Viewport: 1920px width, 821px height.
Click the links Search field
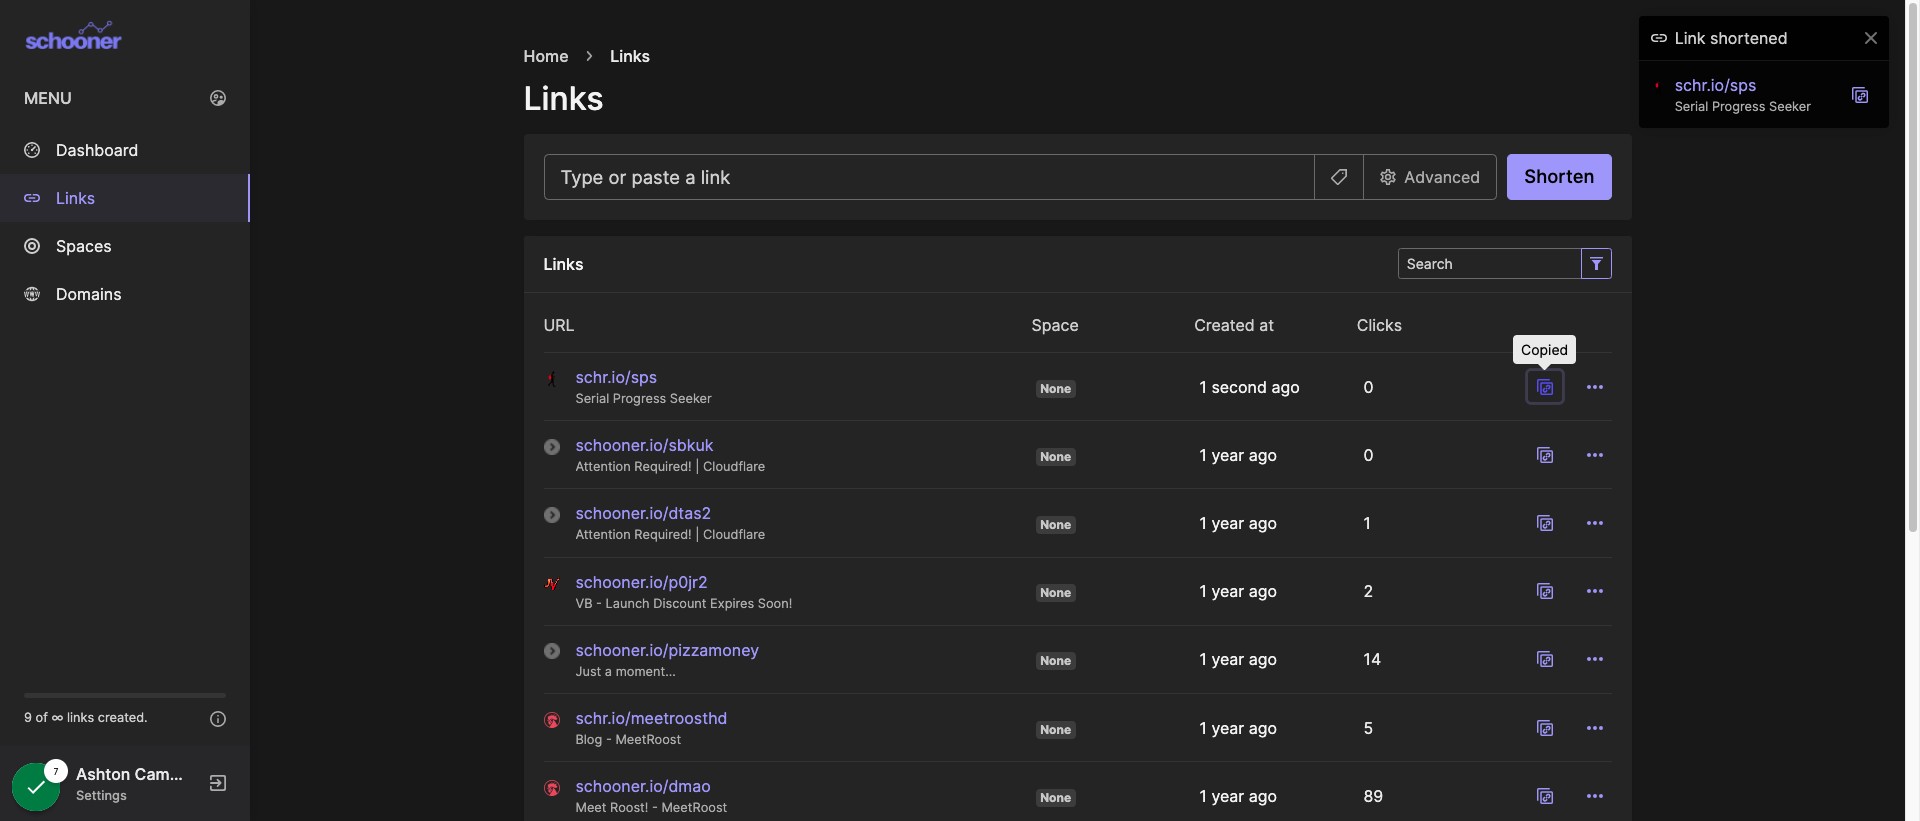[1489, 264]
